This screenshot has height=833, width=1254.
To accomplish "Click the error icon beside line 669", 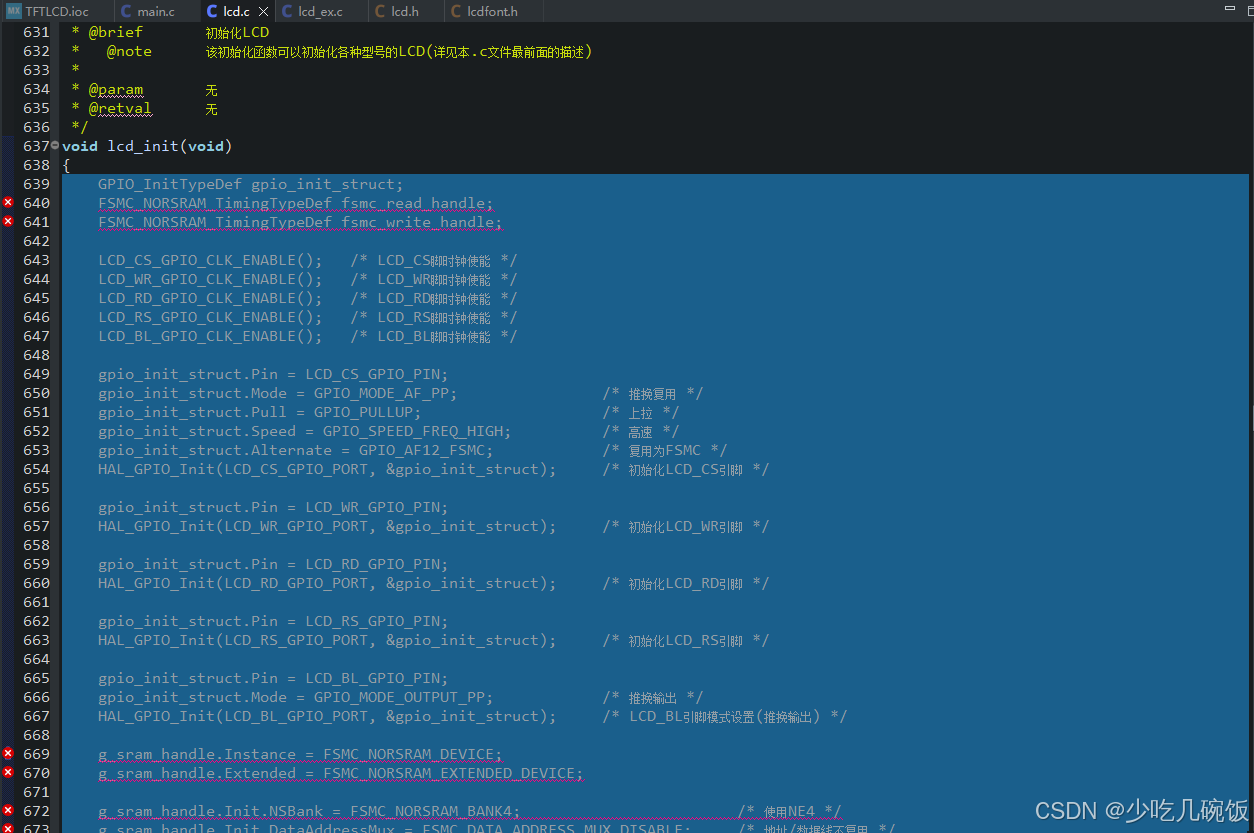I will click(x=6, y=754).
